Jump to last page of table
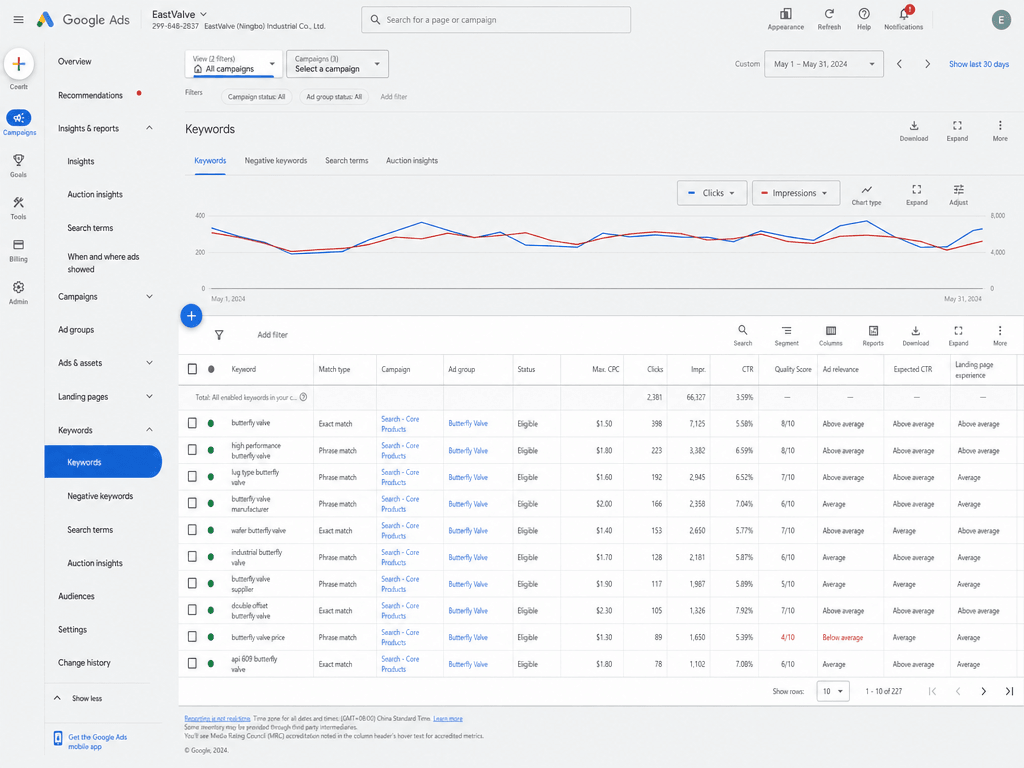1024x768 pixels. point(1009,691)
